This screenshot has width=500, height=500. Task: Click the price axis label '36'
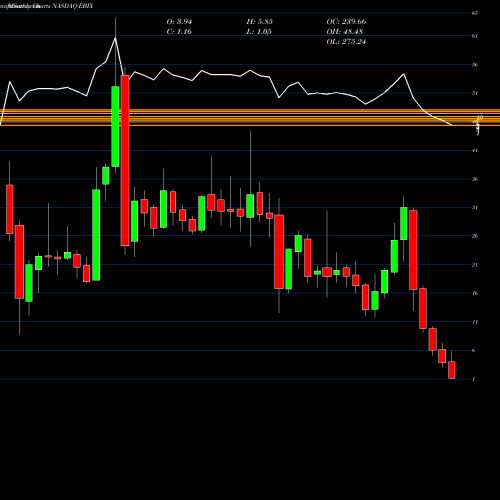(475, 179)
